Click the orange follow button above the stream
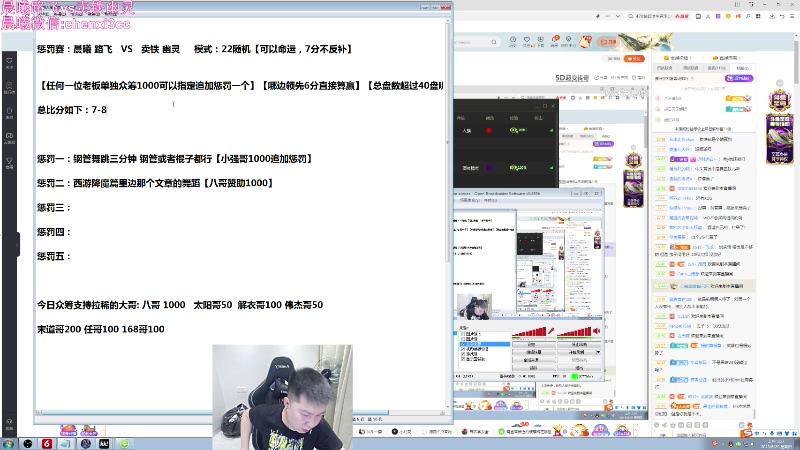Image resolution: width=800 pixels, height=450 pixels. tap(634, 59)
